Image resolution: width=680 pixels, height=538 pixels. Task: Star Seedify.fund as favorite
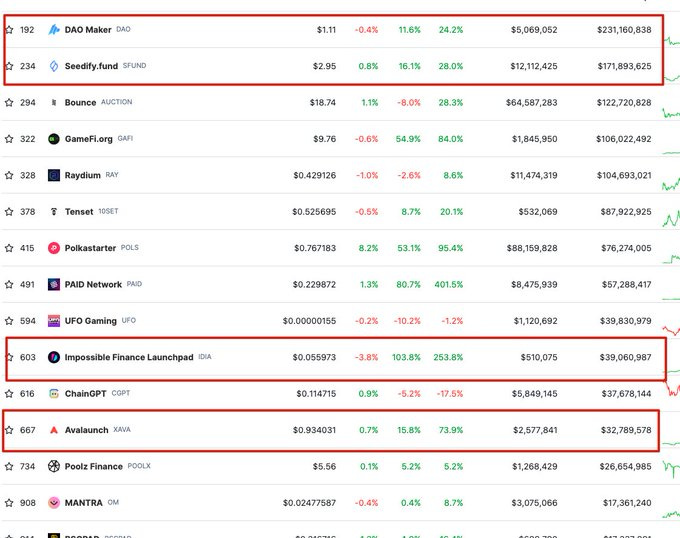[x=9, y=66]
